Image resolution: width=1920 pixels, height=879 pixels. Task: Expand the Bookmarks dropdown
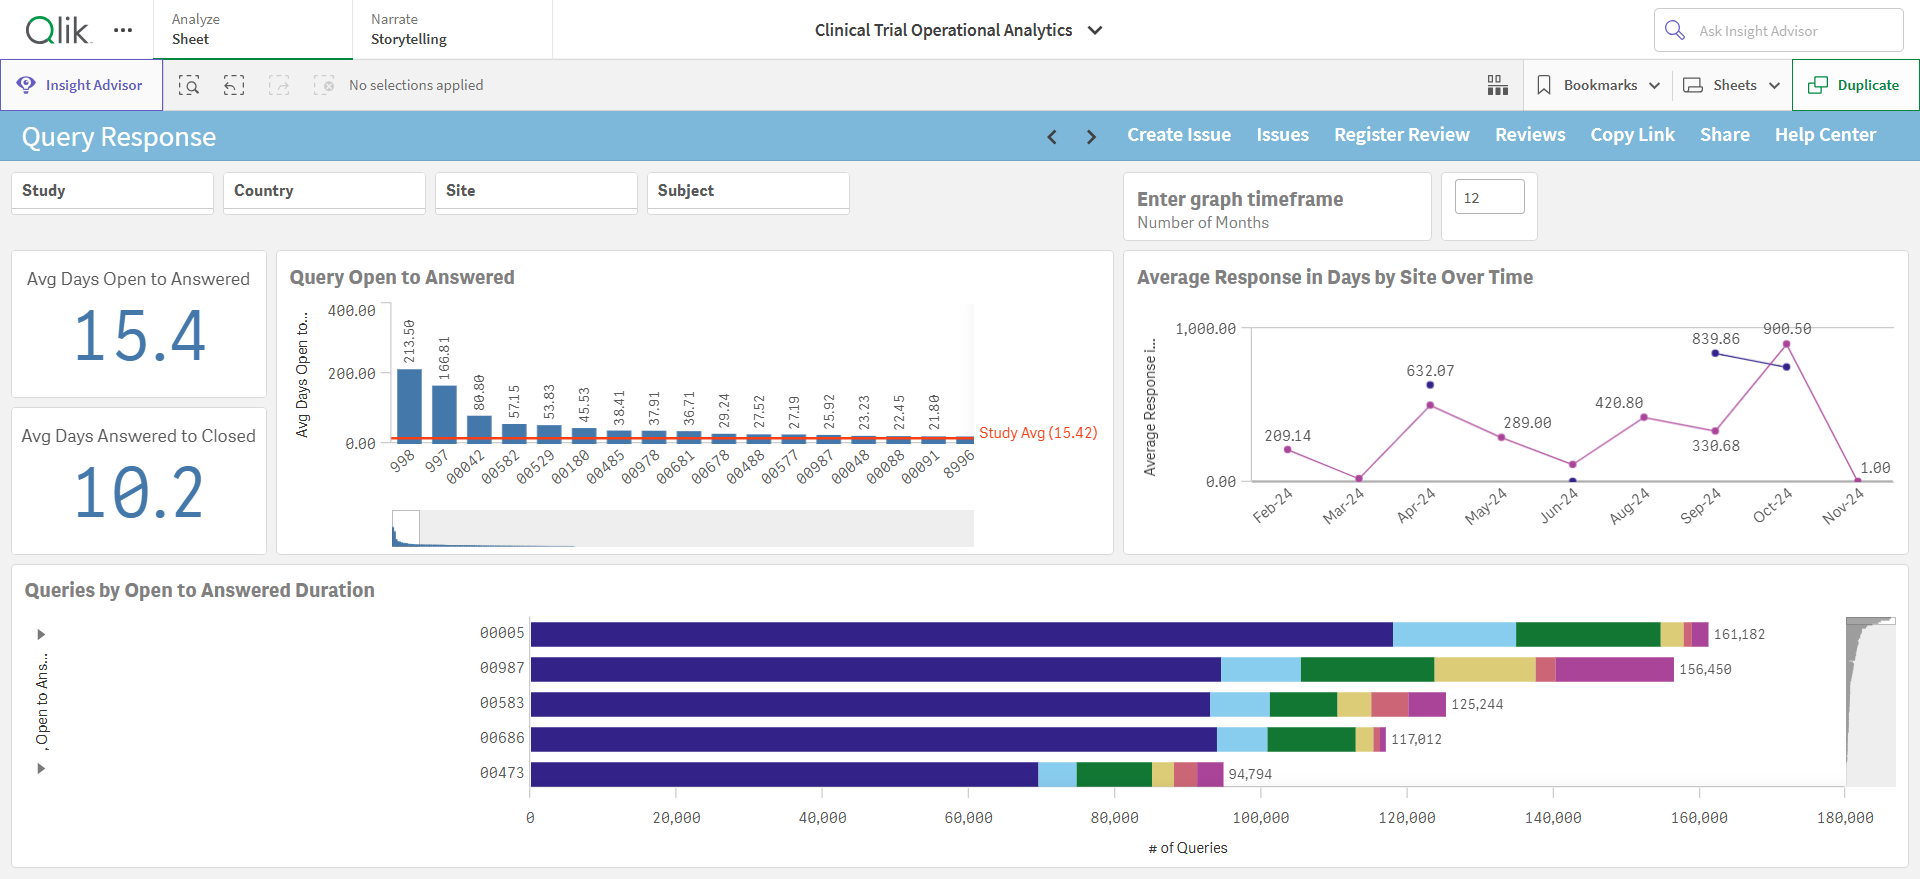tap(1598, 85)
